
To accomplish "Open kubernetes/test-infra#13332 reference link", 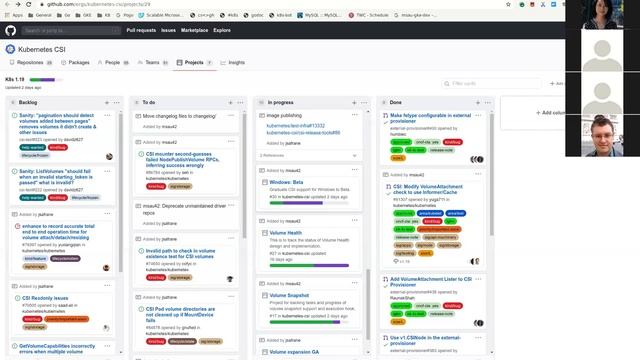I will 296,126.
